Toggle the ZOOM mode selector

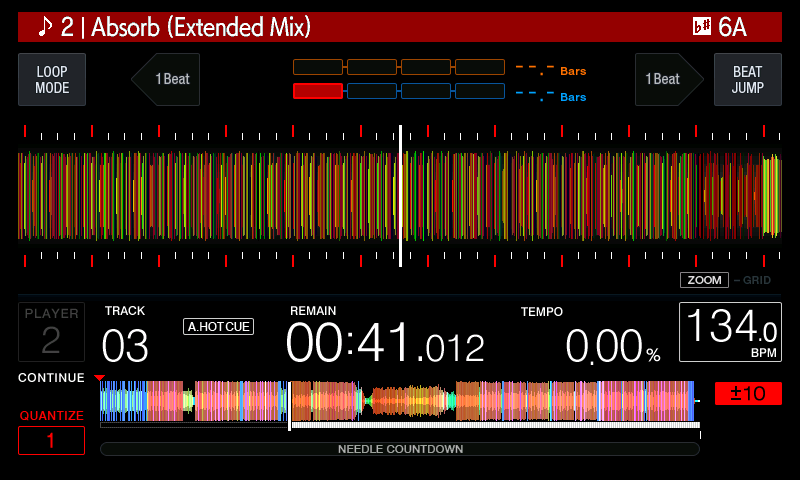point(704,280)
